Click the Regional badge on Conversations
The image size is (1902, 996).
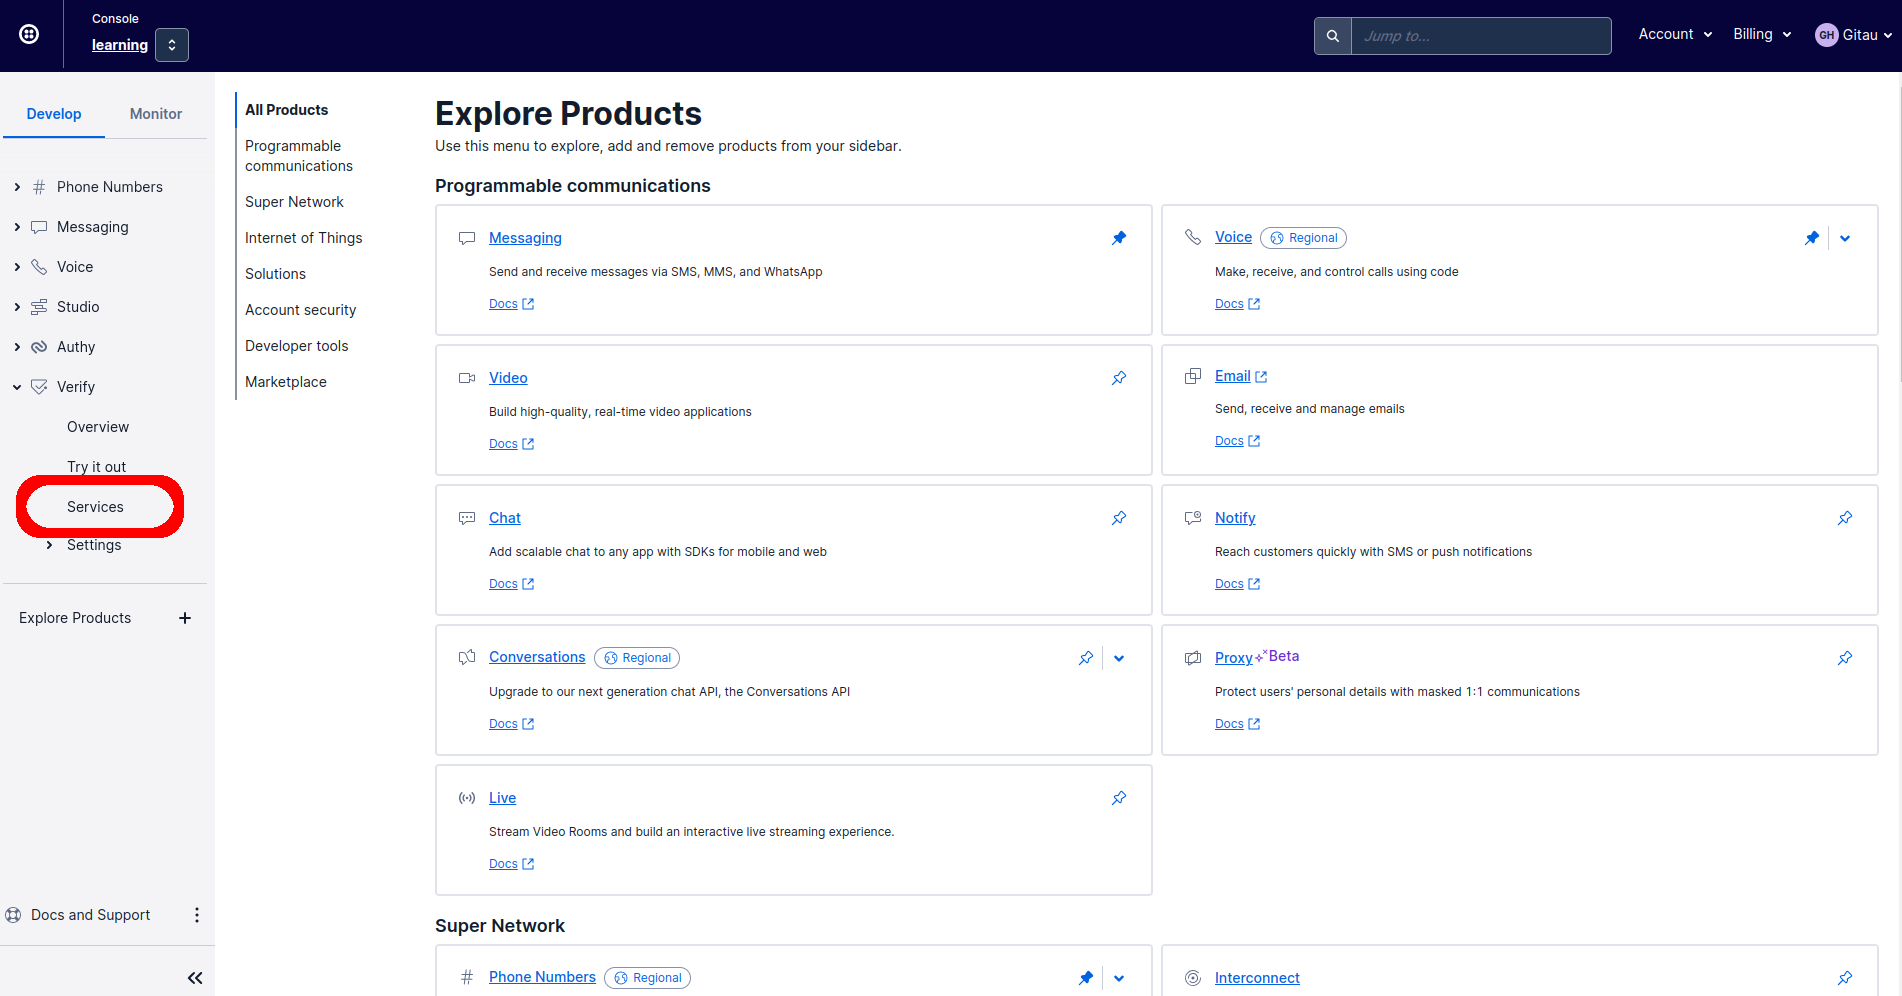637,658
